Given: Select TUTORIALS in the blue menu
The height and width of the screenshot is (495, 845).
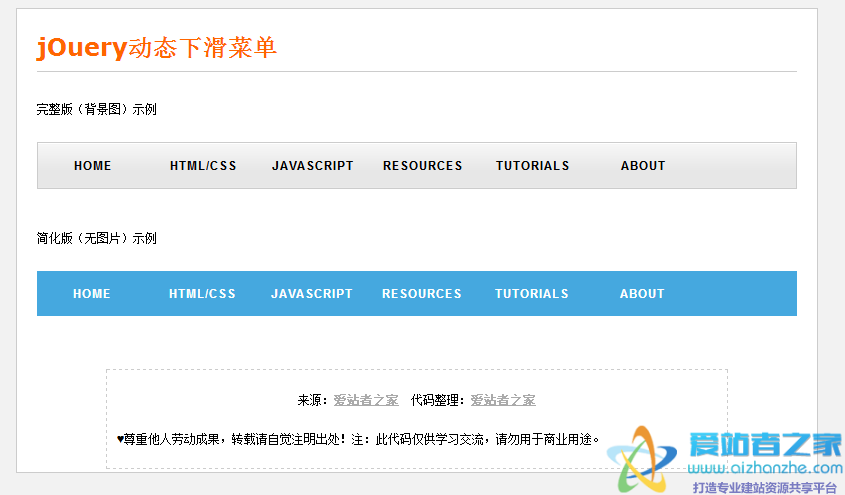Looking at the screenshot, I should click(x=531, y=294).
